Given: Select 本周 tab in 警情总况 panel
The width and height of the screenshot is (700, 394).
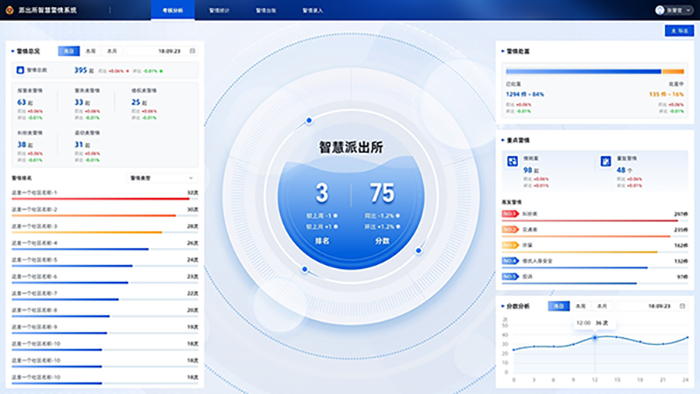Looking at the screenshot, I should coord(91,51).
